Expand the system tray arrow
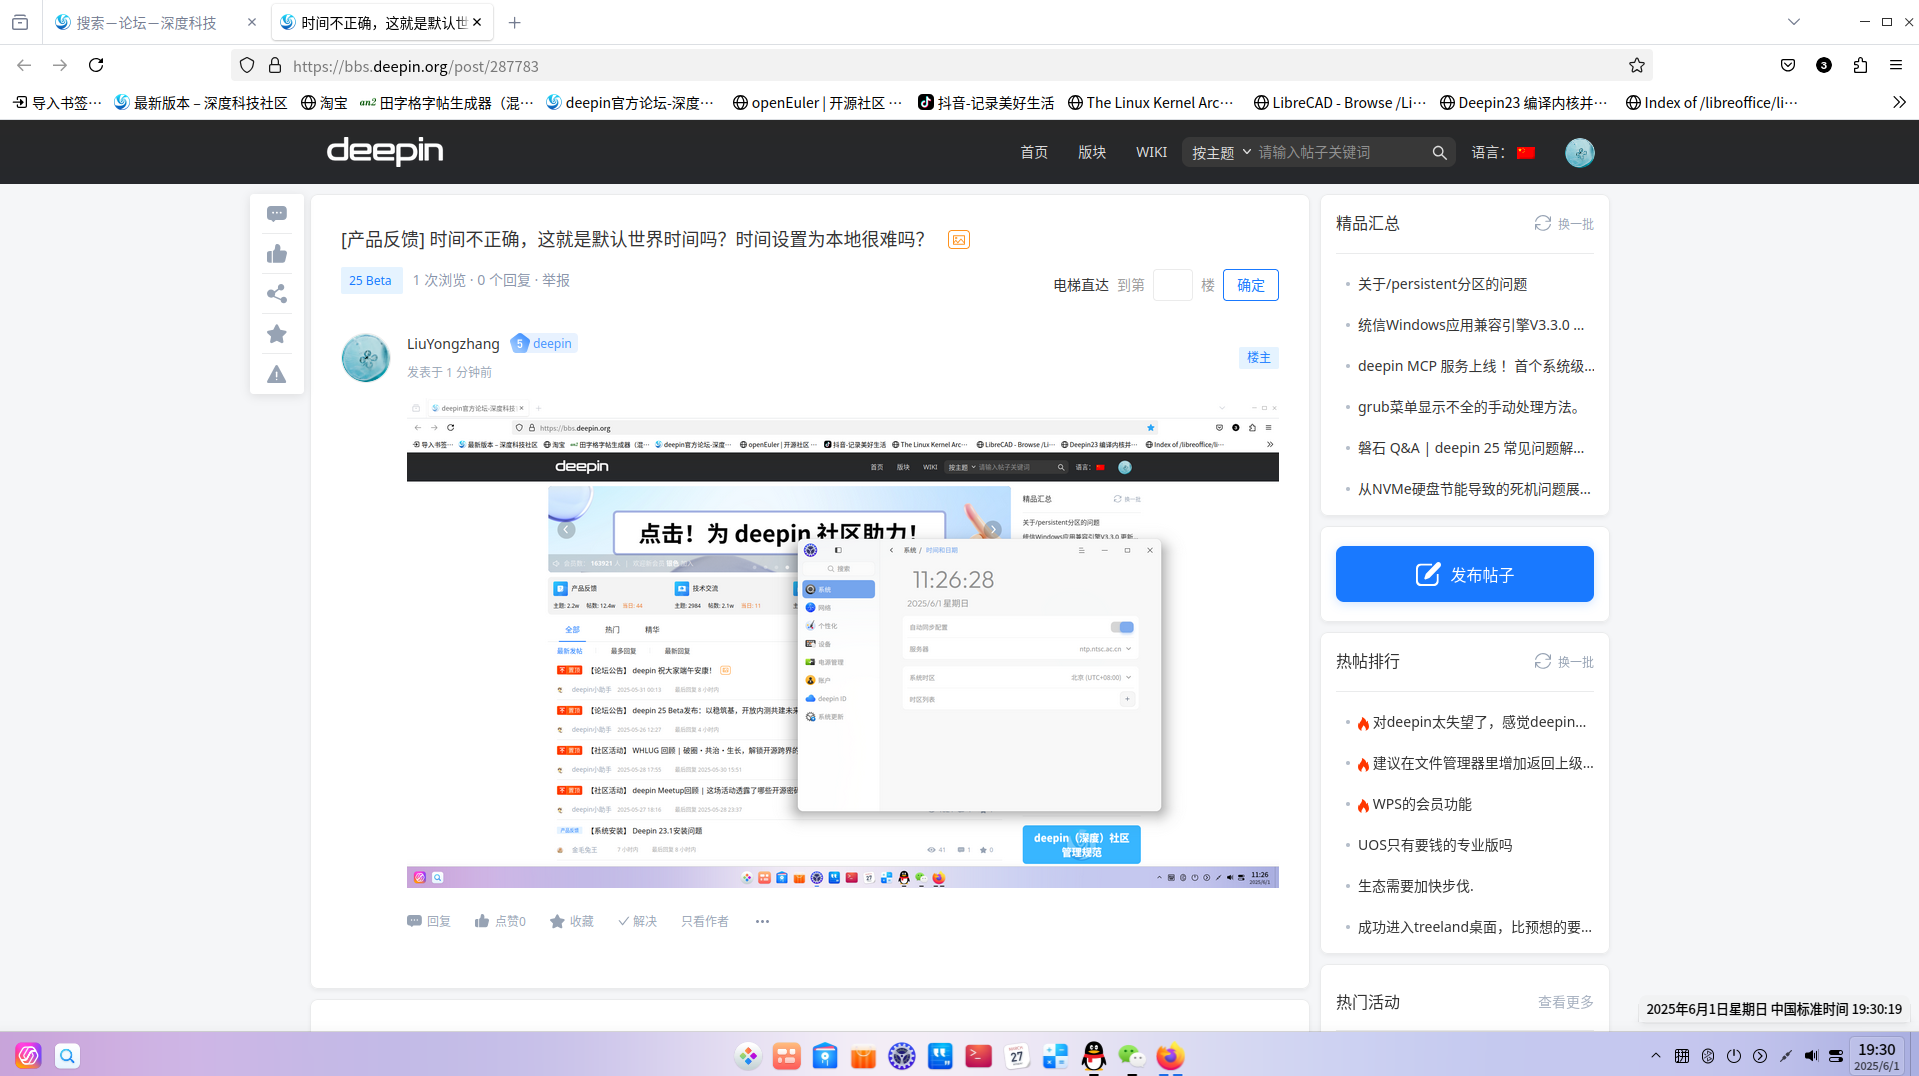This screenshot has height=1076, width=1919. [x=1656, y=1056]
